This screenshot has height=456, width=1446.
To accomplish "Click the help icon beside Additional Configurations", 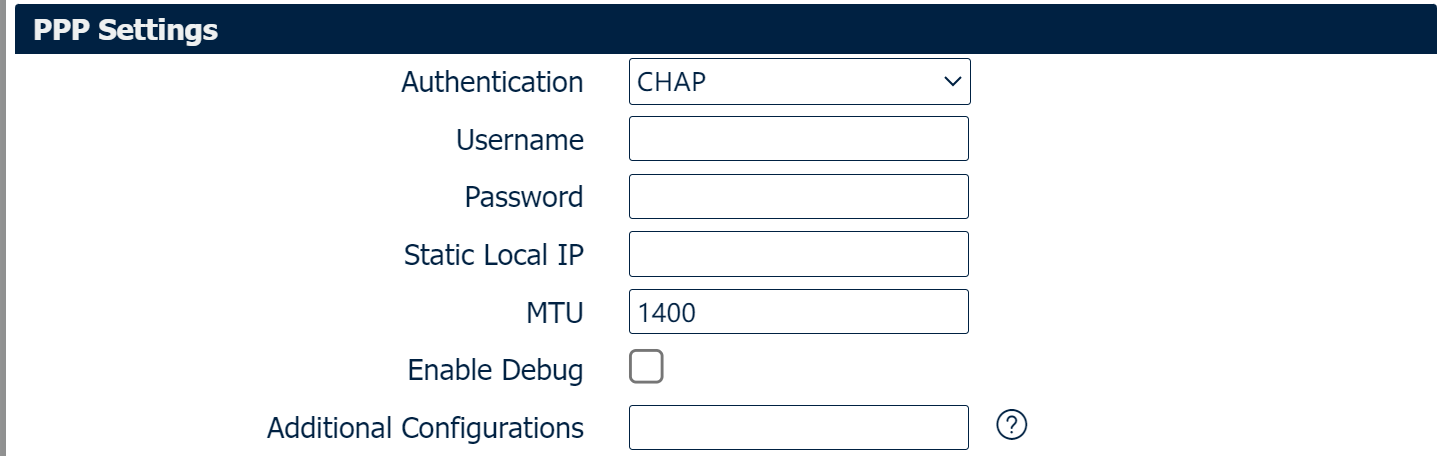I will point(1012,426).
